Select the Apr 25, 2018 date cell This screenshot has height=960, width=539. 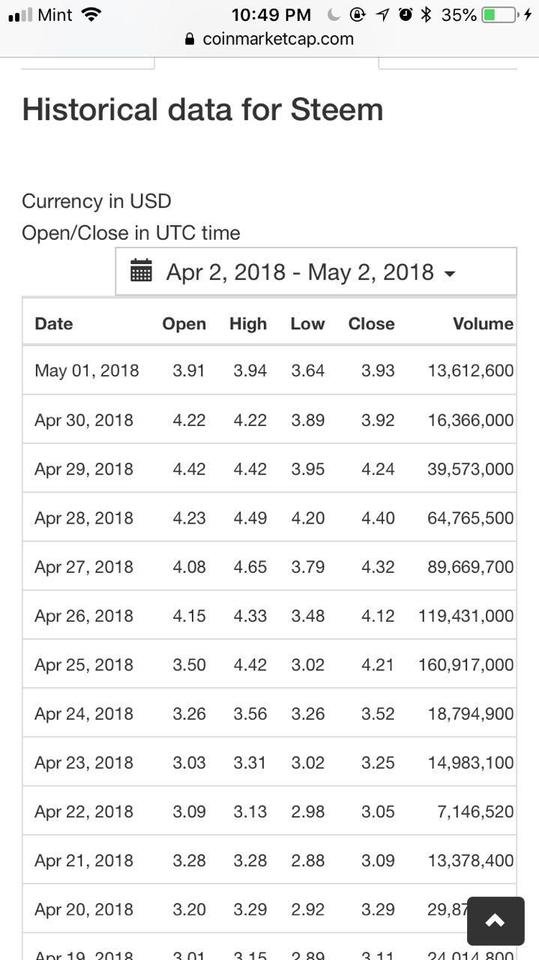tap(84, 664)
